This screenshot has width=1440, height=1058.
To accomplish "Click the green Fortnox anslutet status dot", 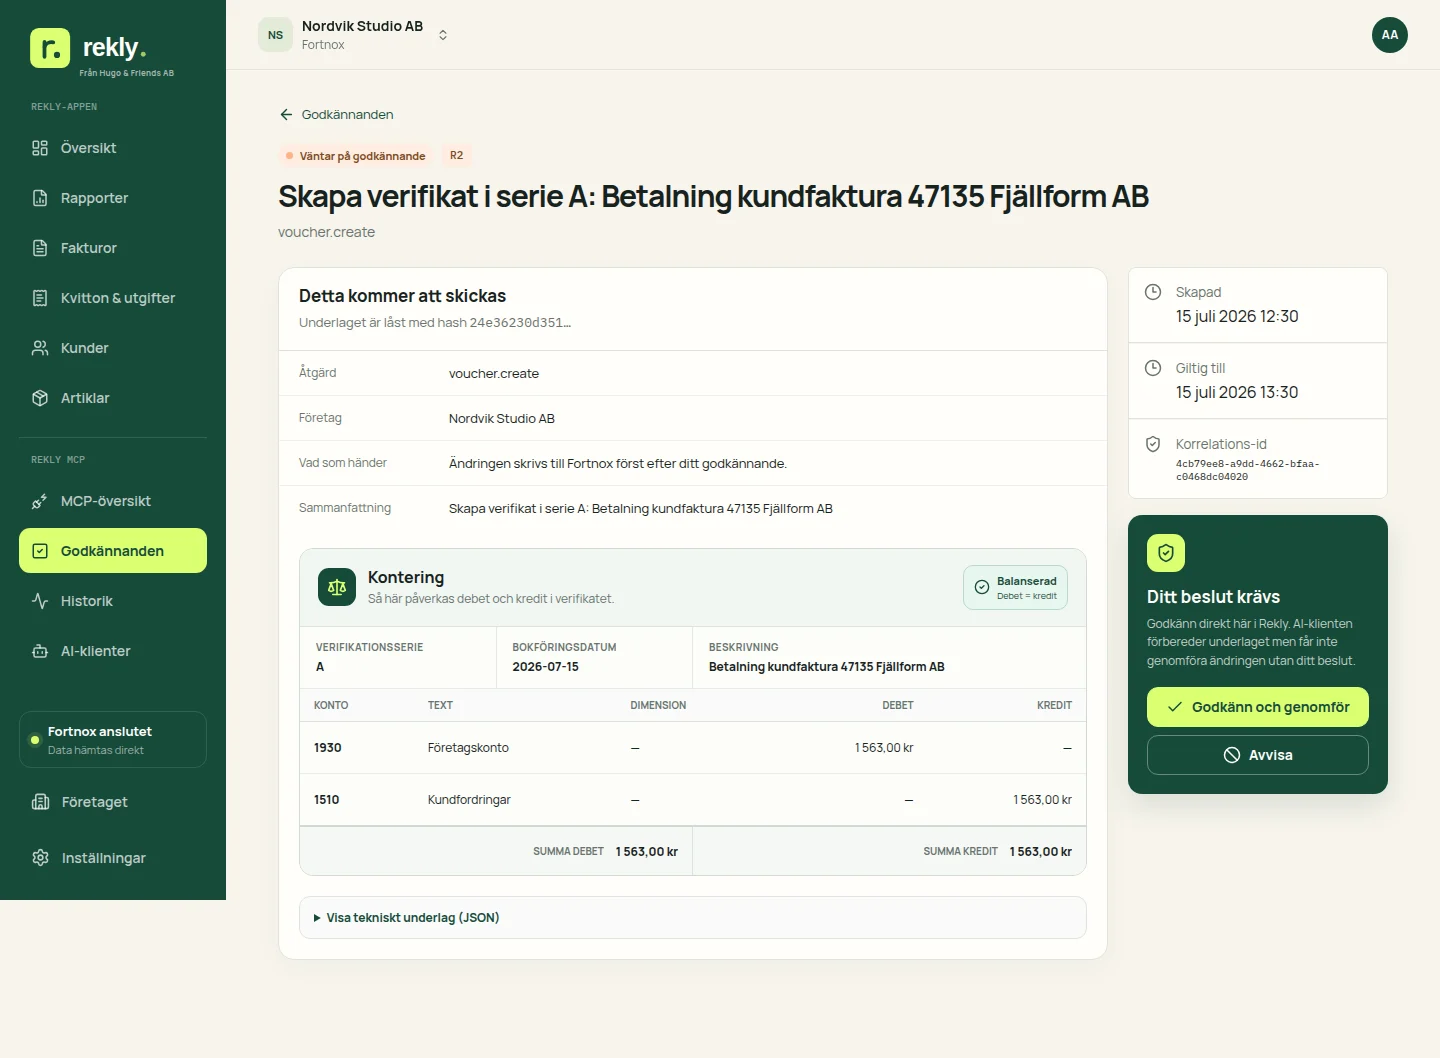I will pos(35,740).
